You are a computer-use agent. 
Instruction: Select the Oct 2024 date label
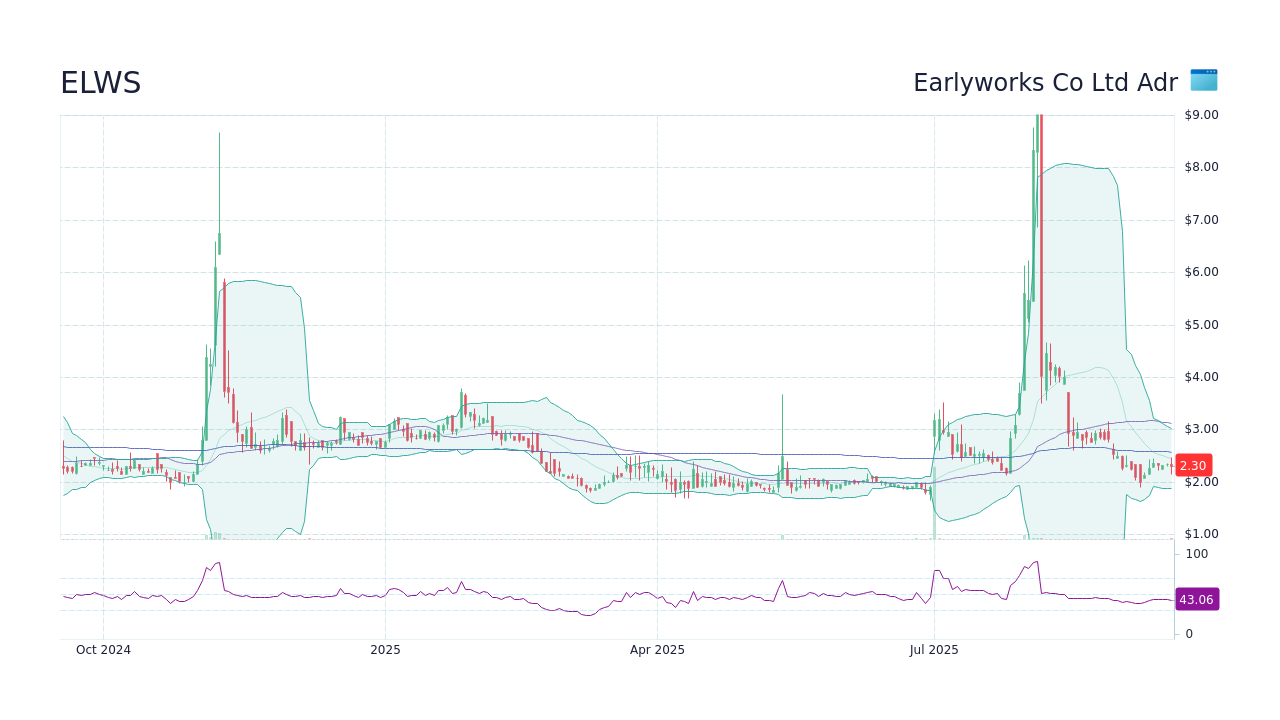click(102, 649)
